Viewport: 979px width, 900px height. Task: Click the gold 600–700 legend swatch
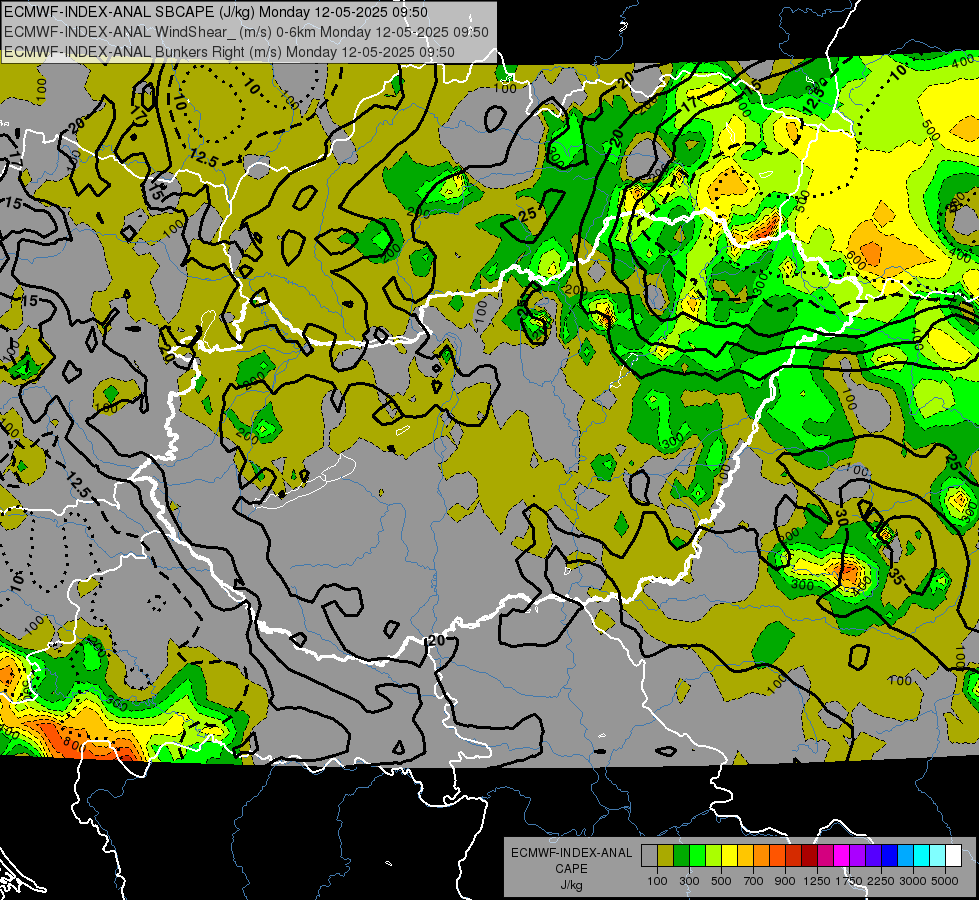tap(745, 855)
